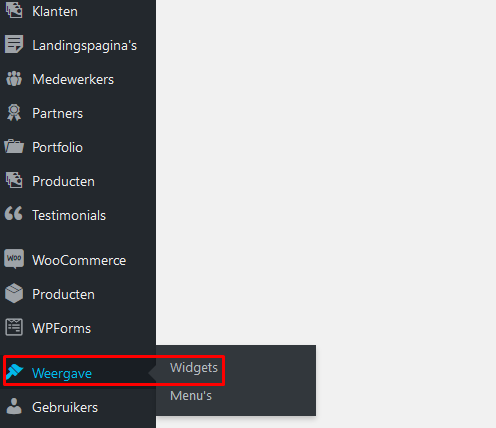
Task: Click the Testimonials quote mark icon
Action: 14,213
